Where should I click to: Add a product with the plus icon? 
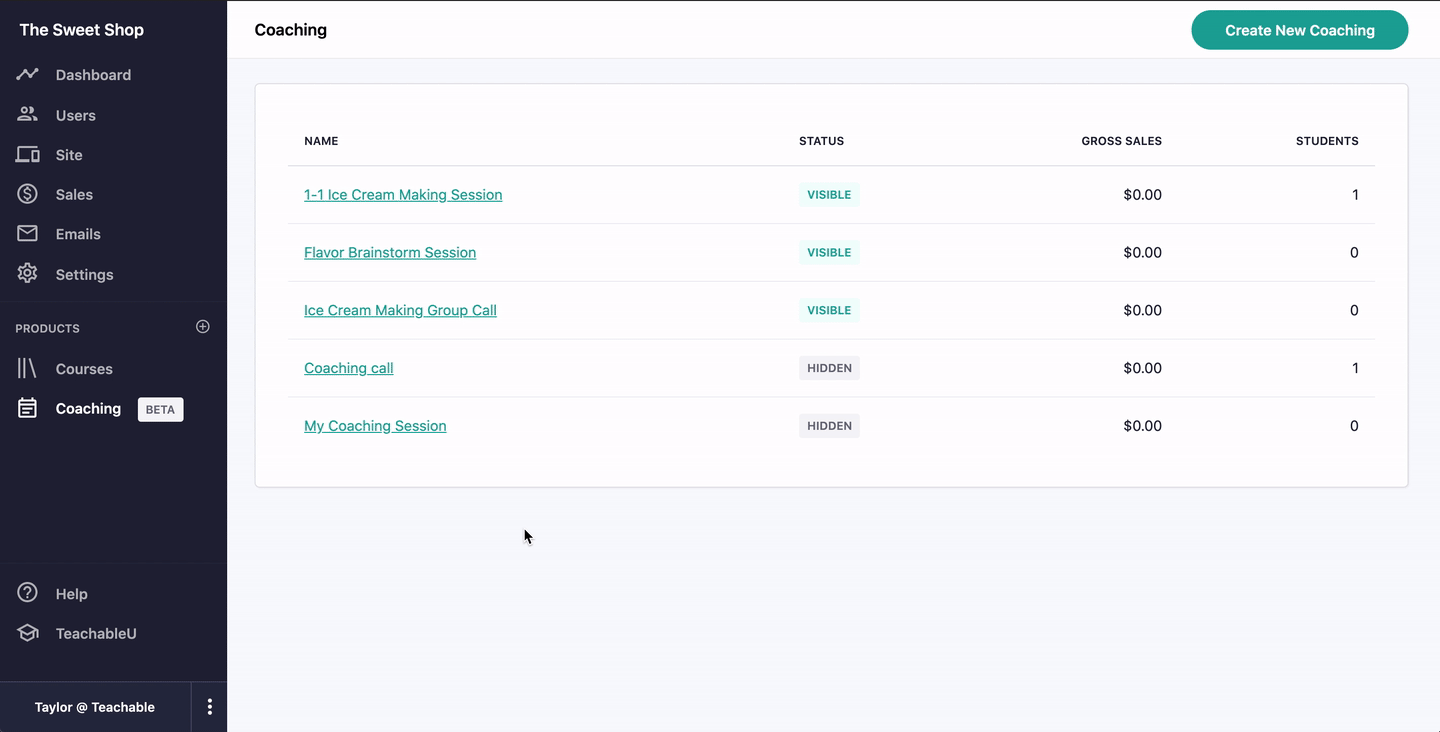pos(203,327)
